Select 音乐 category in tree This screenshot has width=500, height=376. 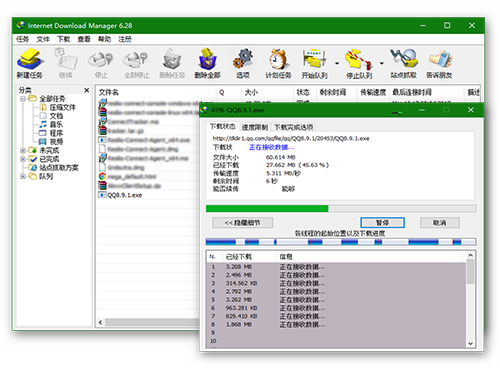(x=51, y=124)
